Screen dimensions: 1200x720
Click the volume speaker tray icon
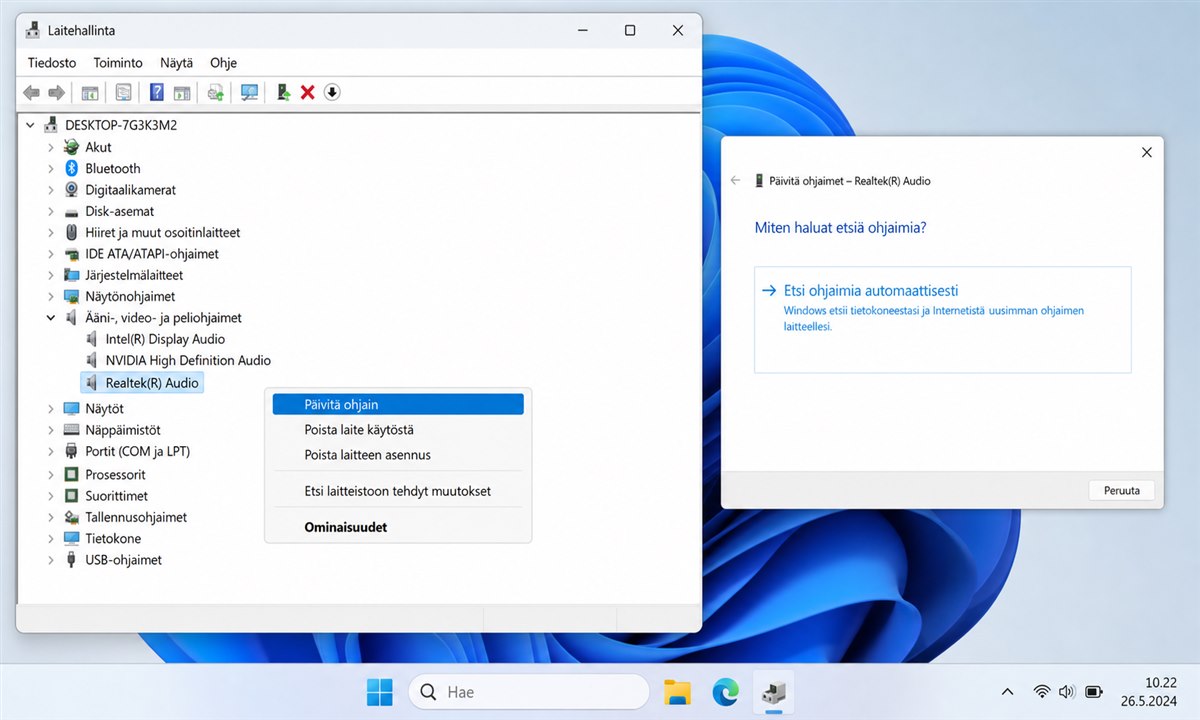(1067, 691)
